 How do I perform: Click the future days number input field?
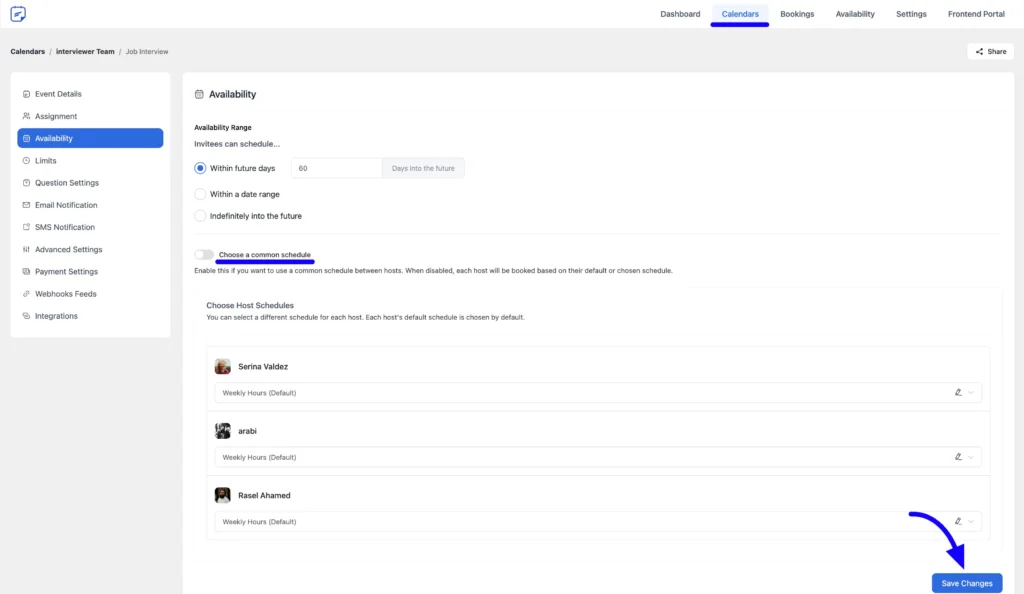pos(336,168)
